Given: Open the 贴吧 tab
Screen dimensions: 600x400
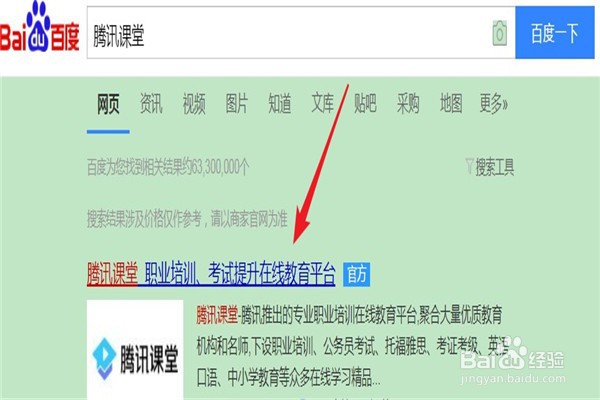Looking at the screenshot, I should coord(365,103).
